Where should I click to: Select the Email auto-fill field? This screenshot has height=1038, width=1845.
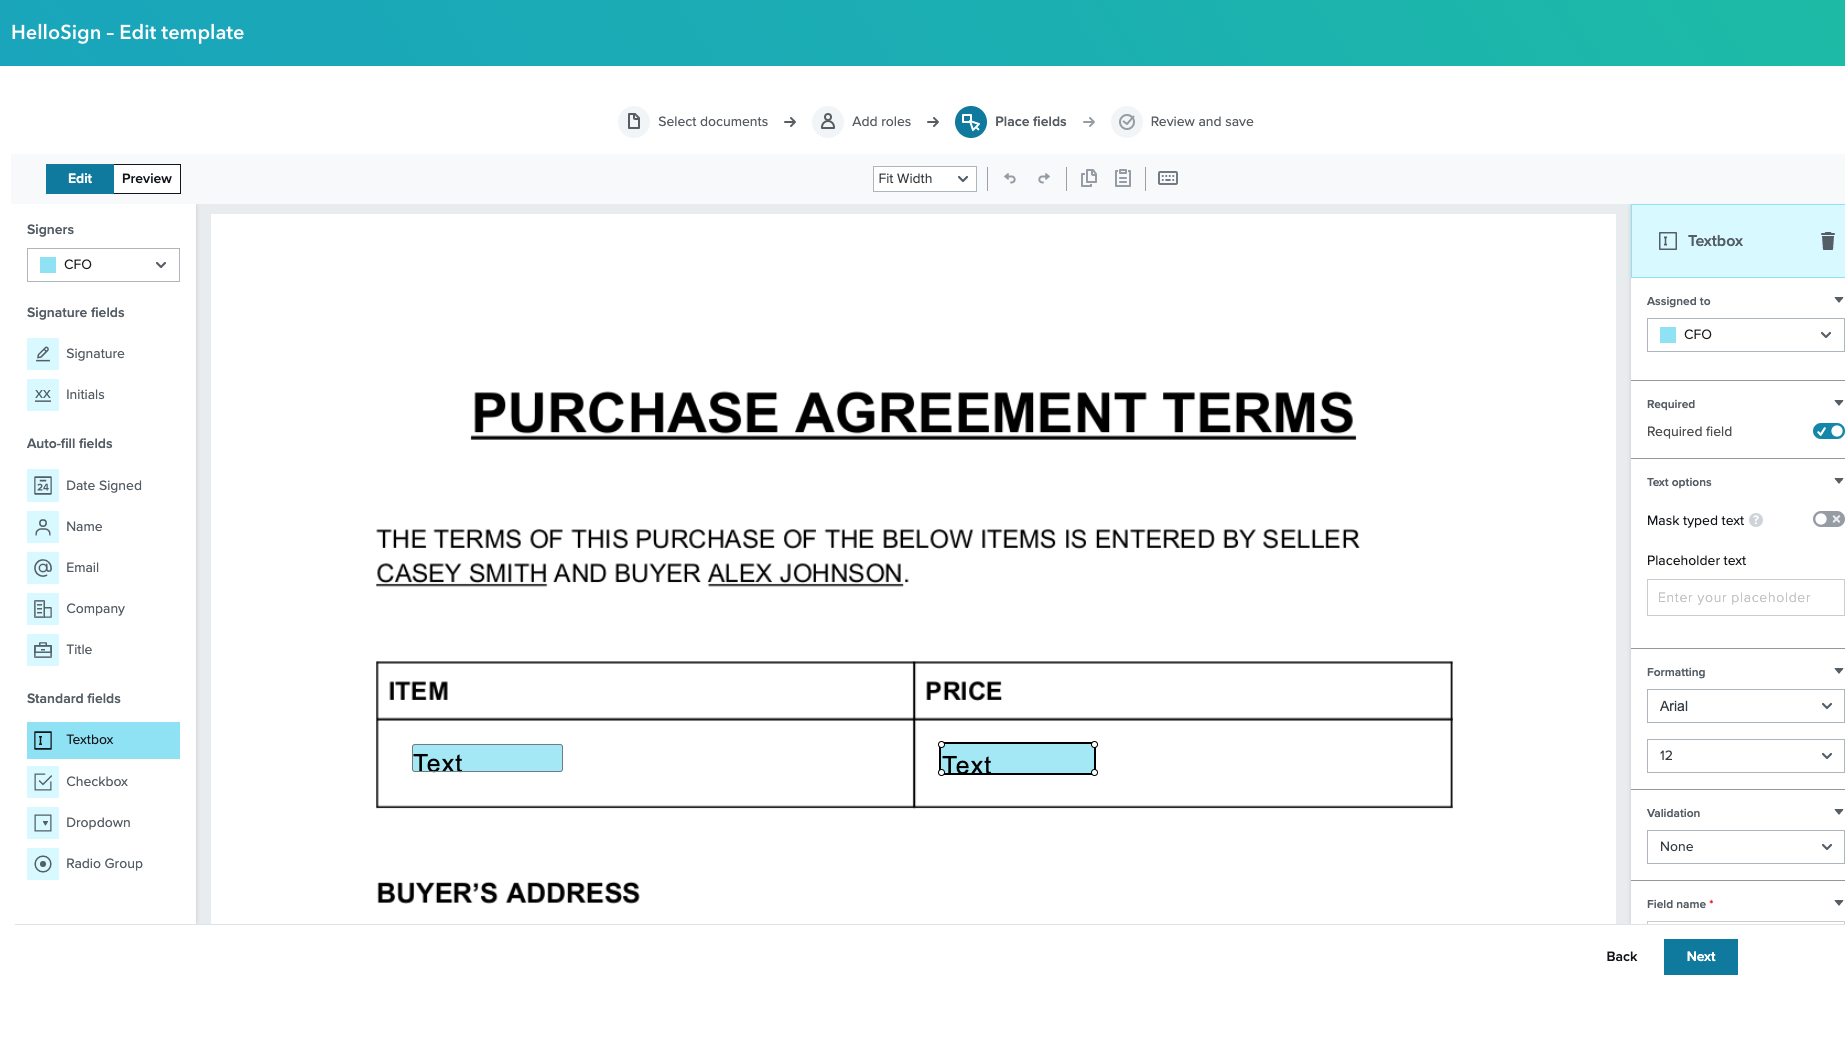[x=82, y=567]
